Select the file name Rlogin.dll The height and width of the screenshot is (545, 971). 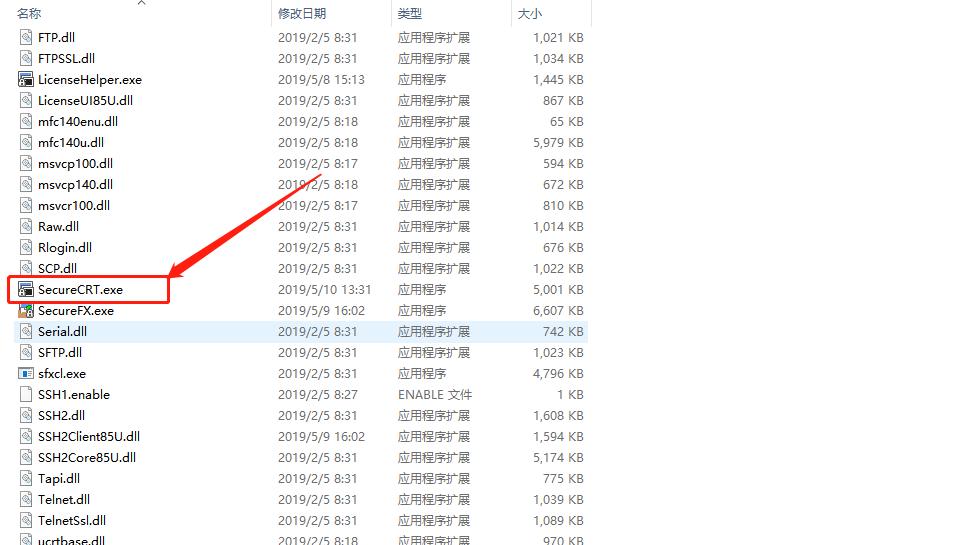click(x=65, y=248)
